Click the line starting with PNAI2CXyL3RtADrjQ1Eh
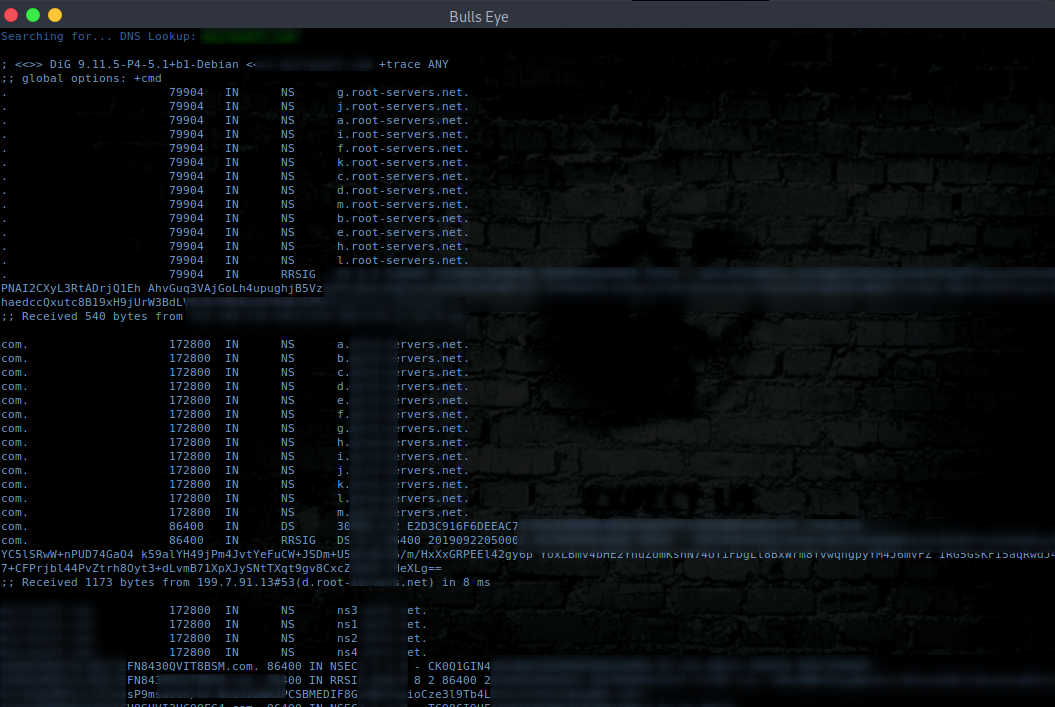The height and width of the screenshot is (707, 1055). point(161,289)
